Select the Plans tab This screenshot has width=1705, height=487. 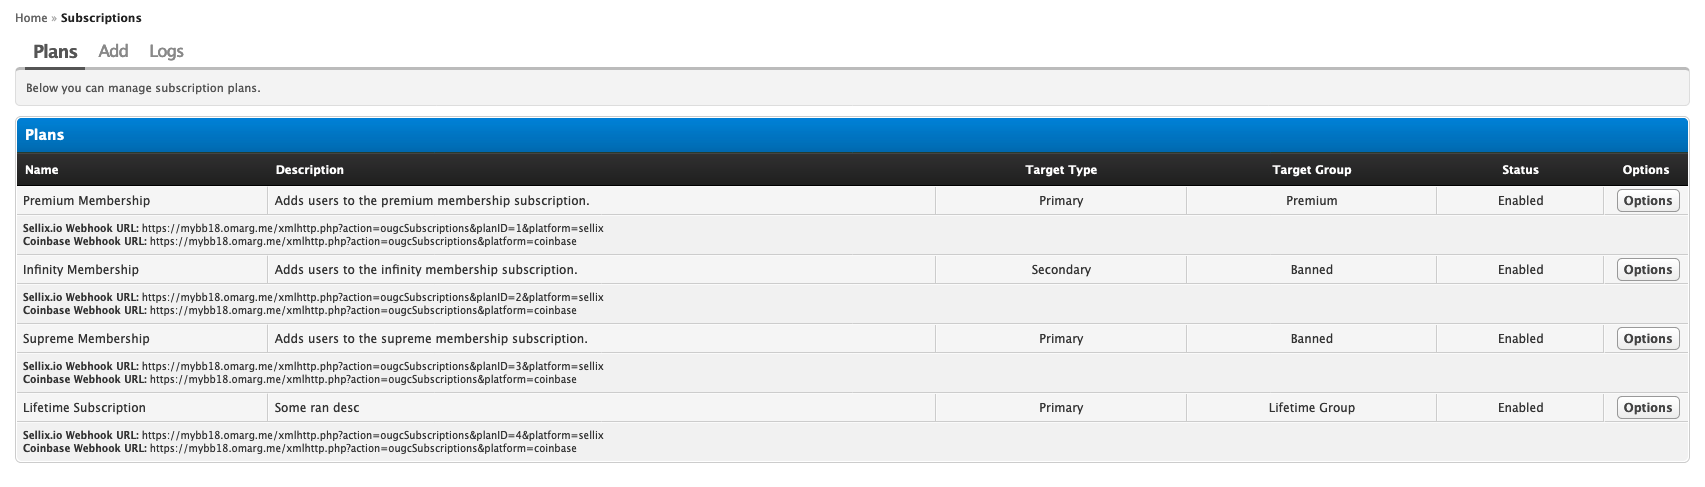[x=55, y=51]
